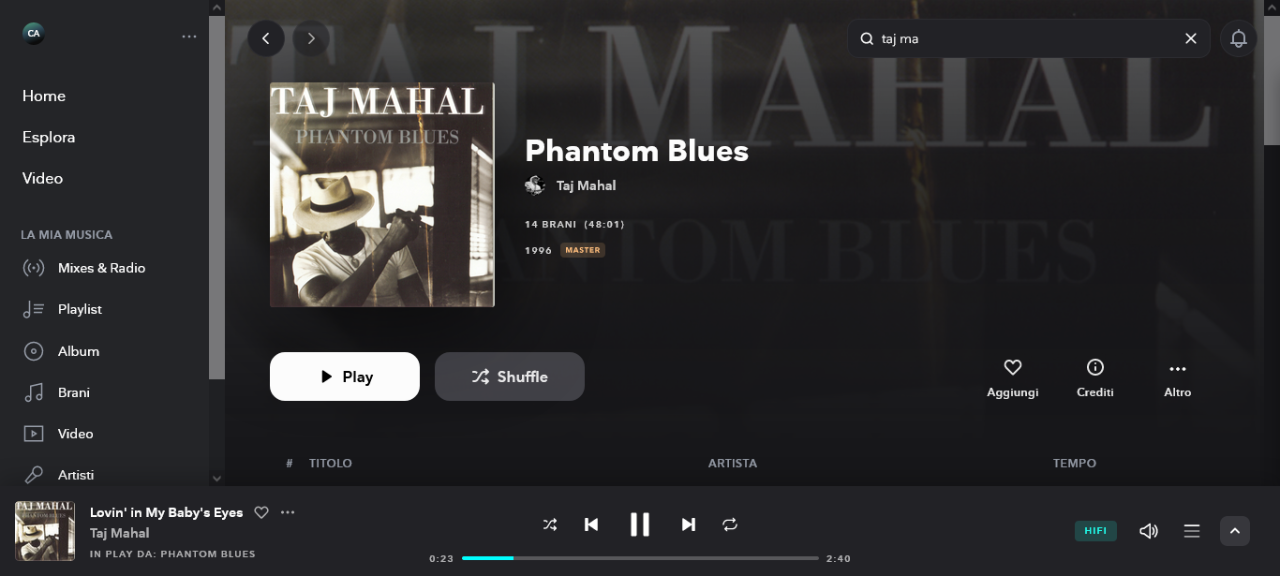Image resolution: width=1280 pixels, height=576 pixels.
Task: Go back with the left arrow
Action: [266, 38]
